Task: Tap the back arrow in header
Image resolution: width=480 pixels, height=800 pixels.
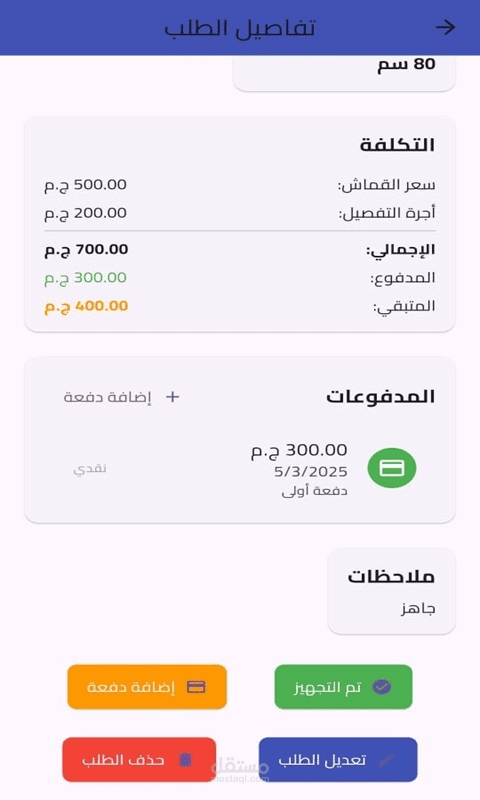Action: pos(445,27)
